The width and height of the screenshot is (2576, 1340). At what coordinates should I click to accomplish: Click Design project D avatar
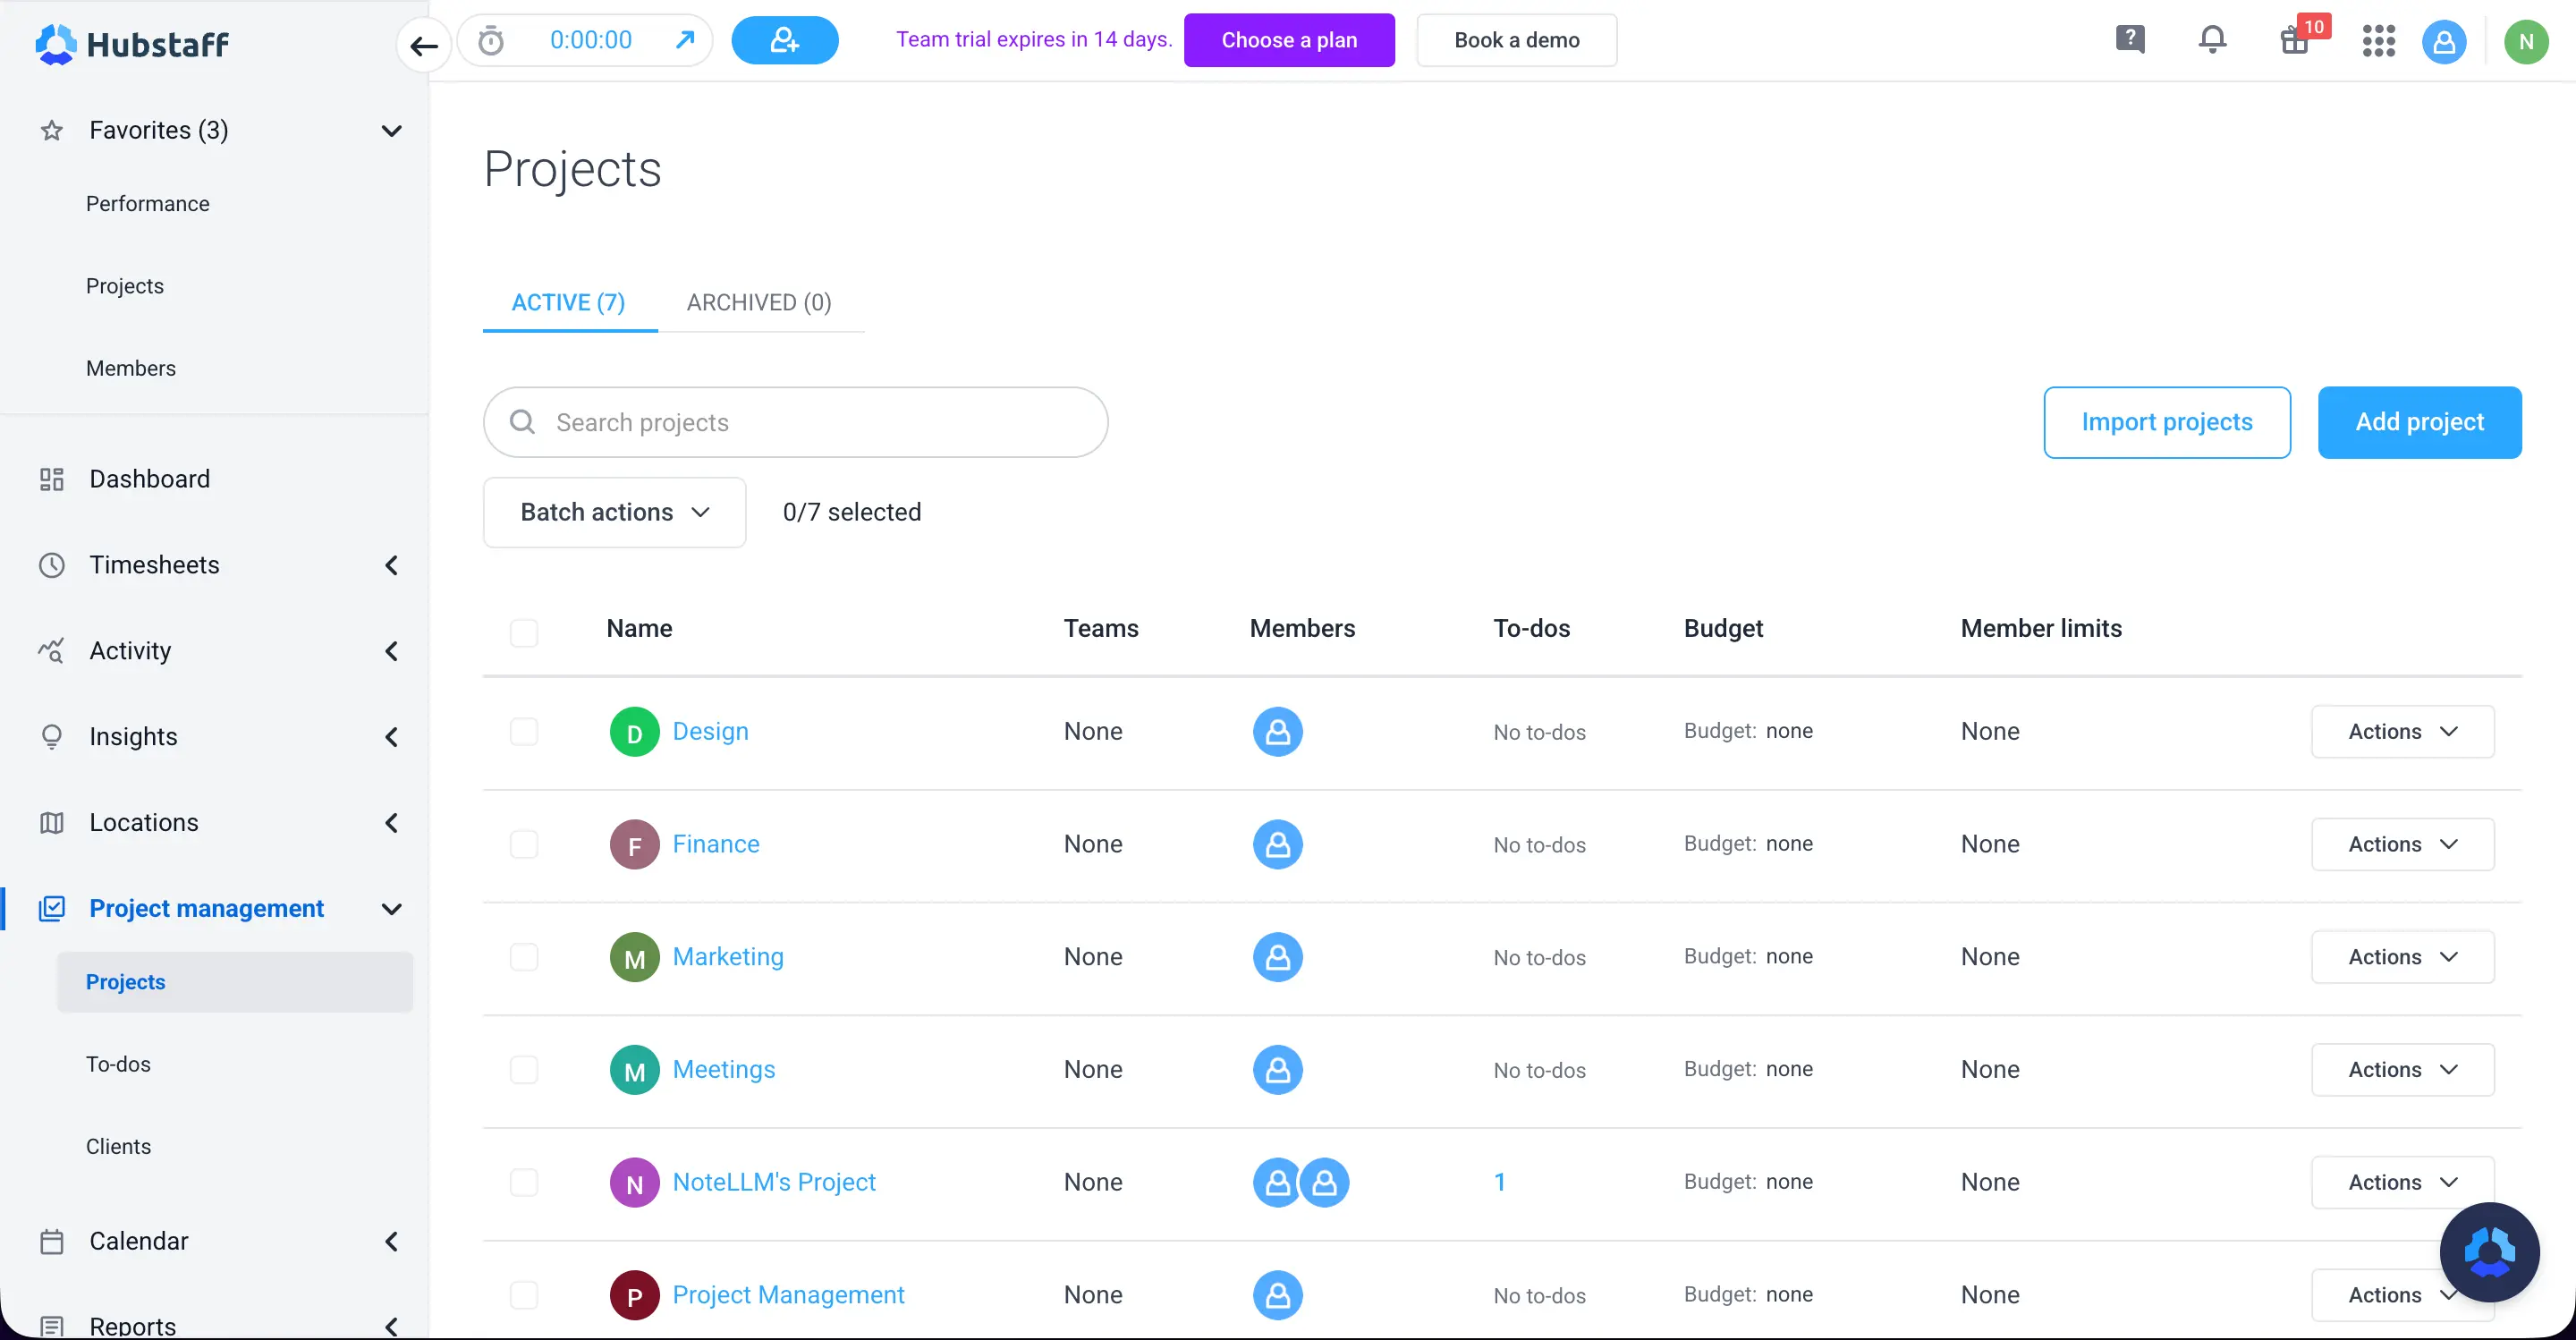(x=634, y=732)
